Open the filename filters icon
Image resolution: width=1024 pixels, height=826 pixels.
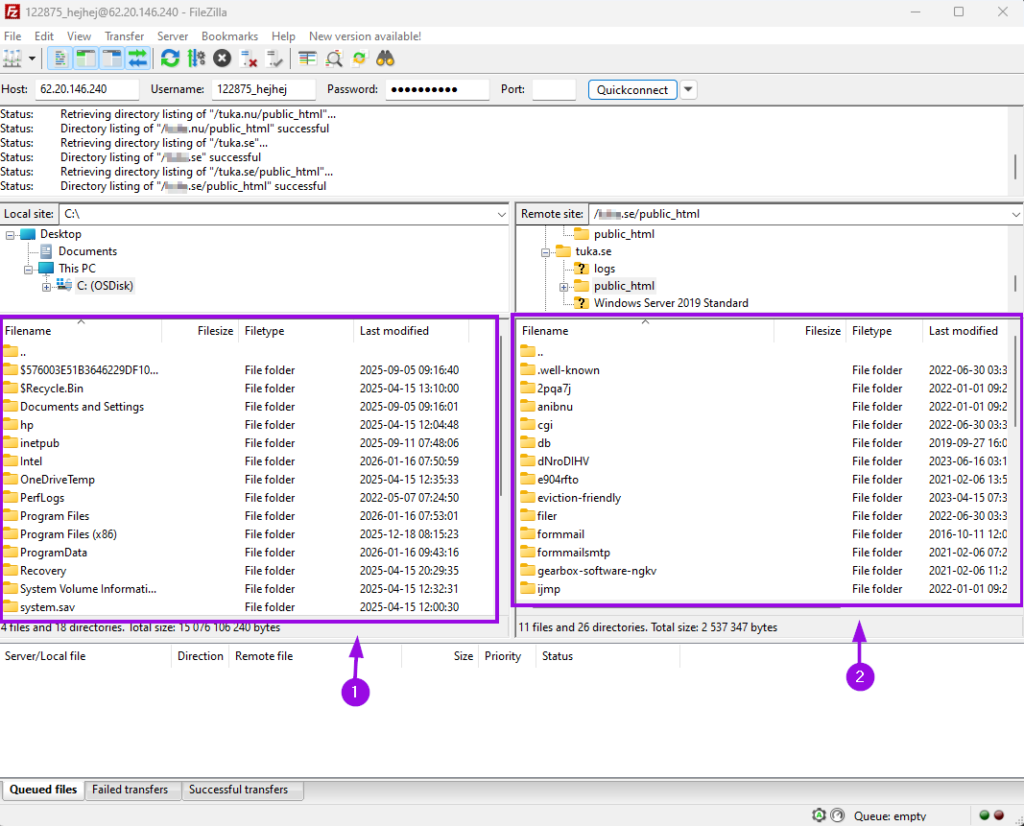tap(307, 59)
